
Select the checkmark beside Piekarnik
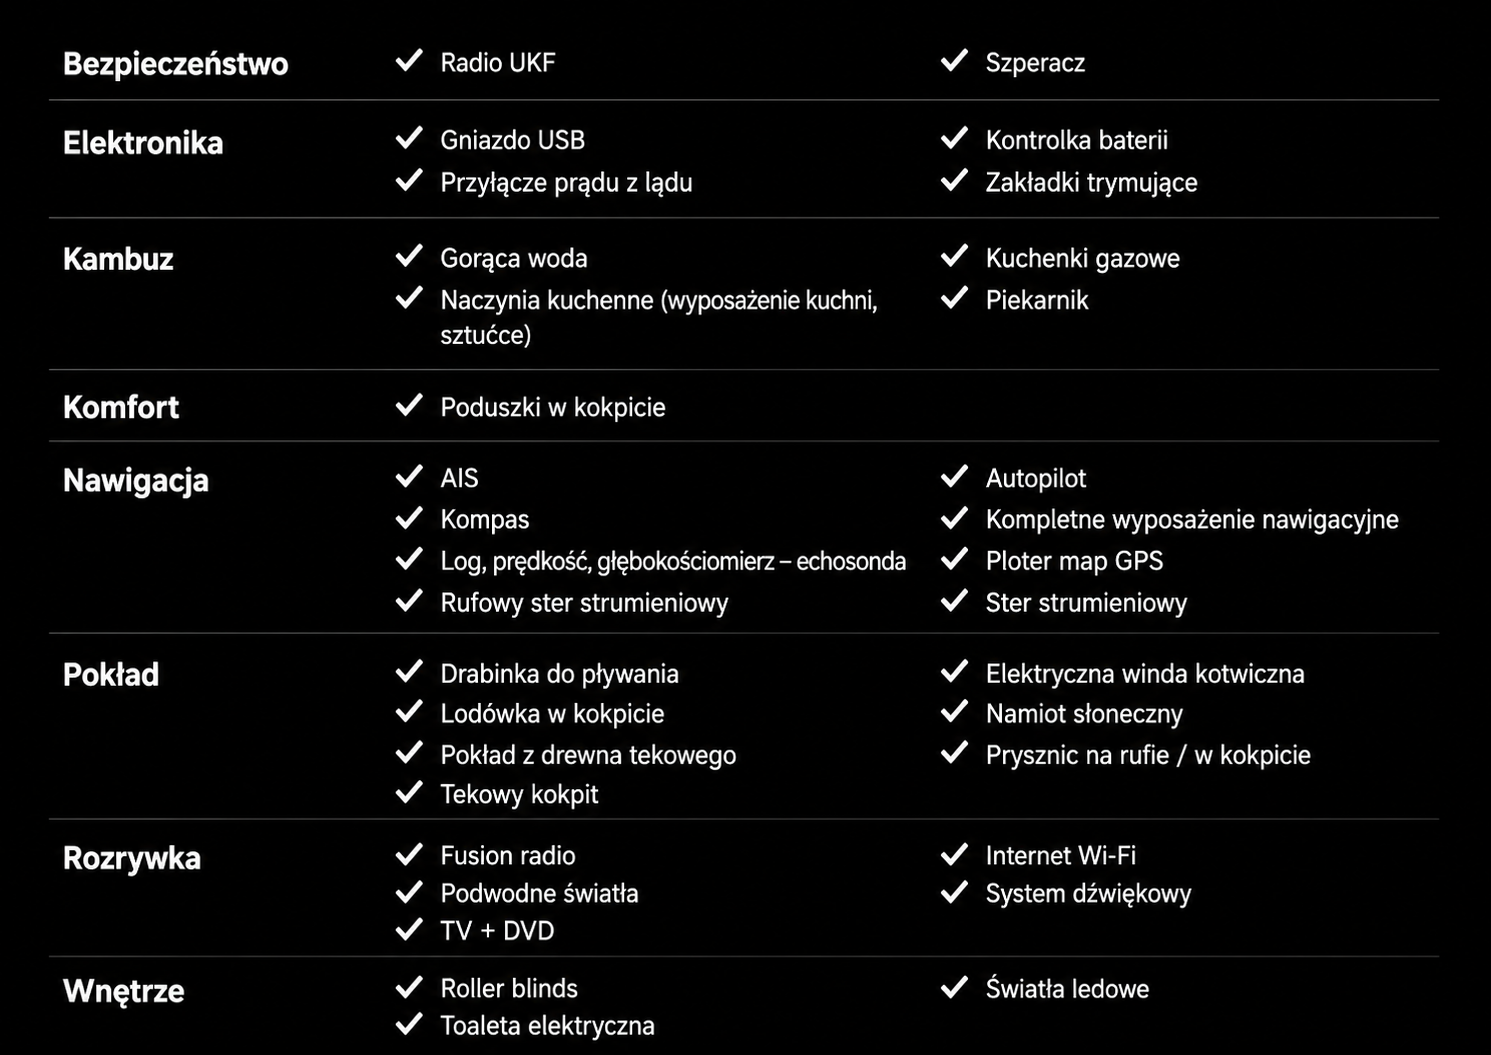tap(954, 298)
